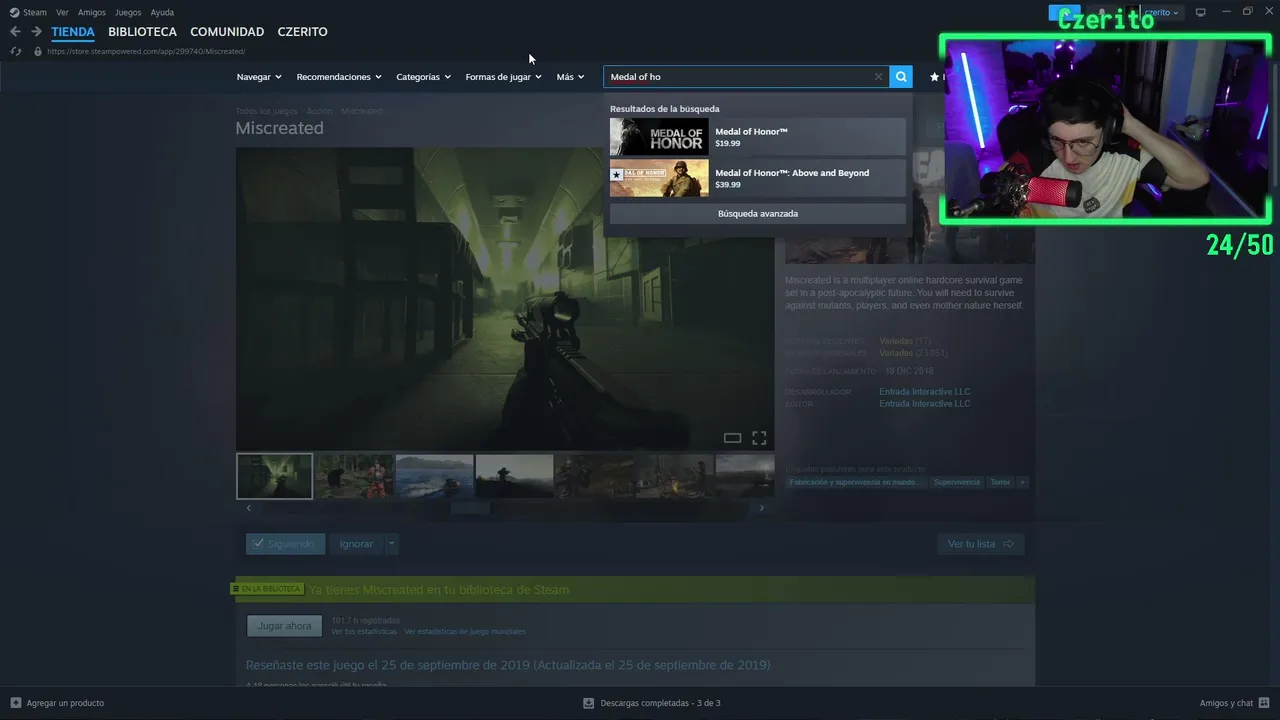Go back using the browser back arrow
1280x720 pixels.
point(15,32)
